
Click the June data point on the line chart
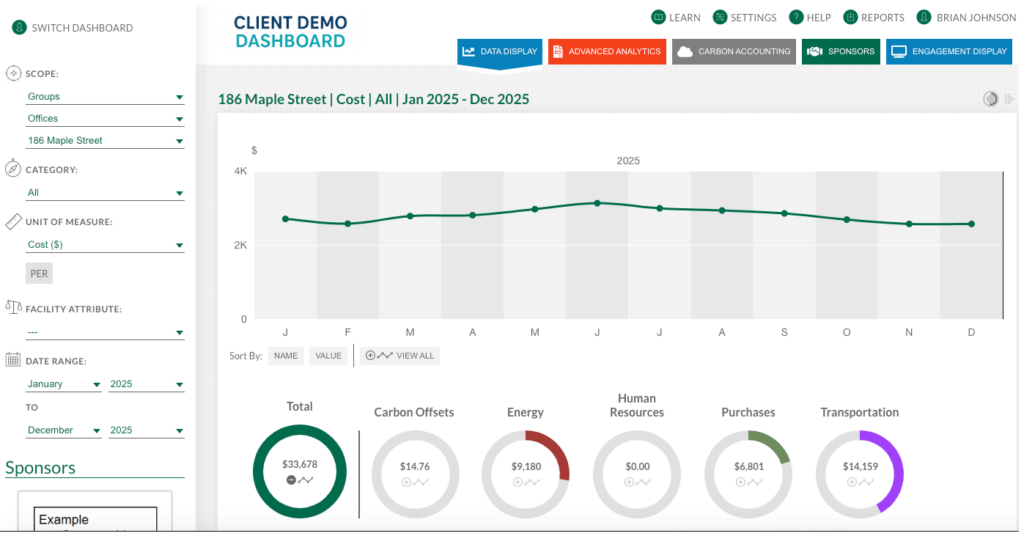pyautogui.click(x=597, y=203)
